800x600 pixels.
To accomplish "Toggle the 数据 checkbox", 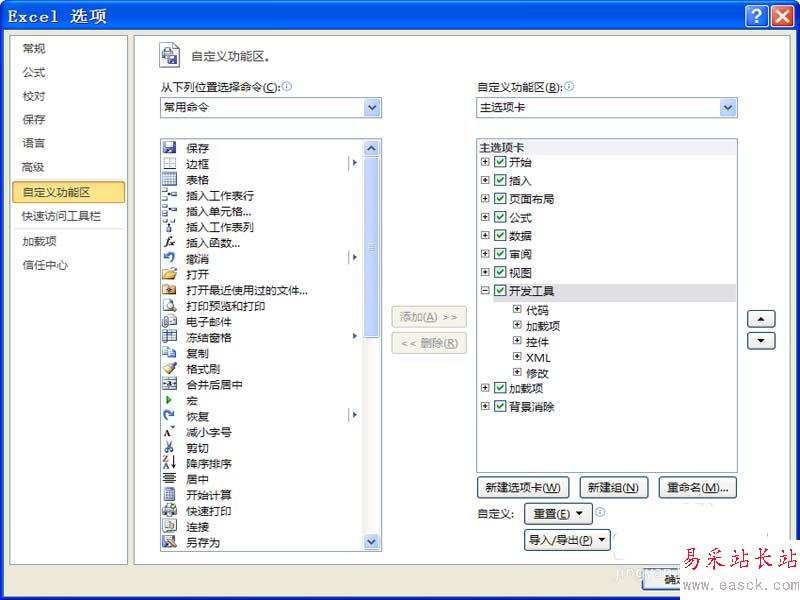I will [501, 236].
